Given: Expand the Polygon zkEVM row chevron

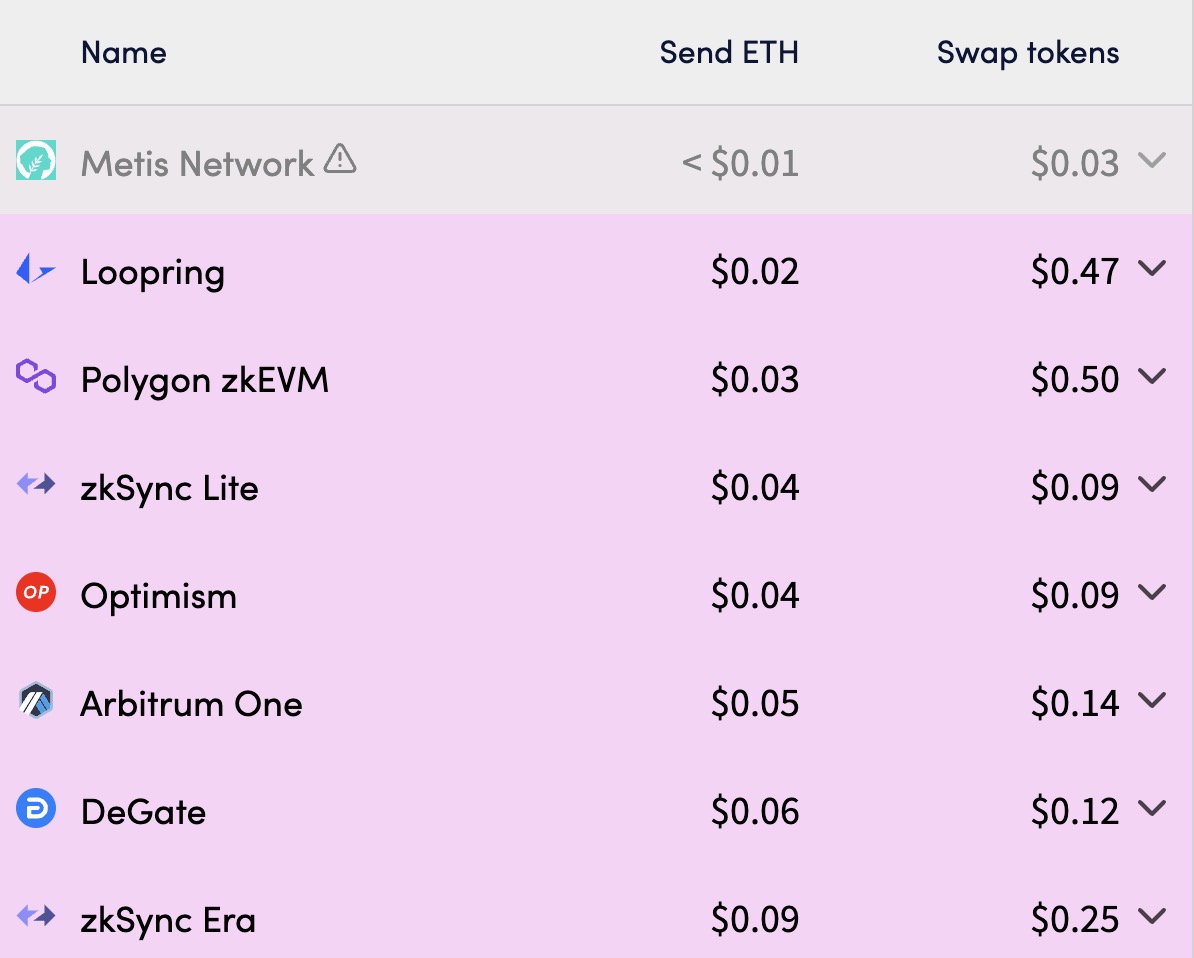Looking at the screenshot, I should (1152, 377).
